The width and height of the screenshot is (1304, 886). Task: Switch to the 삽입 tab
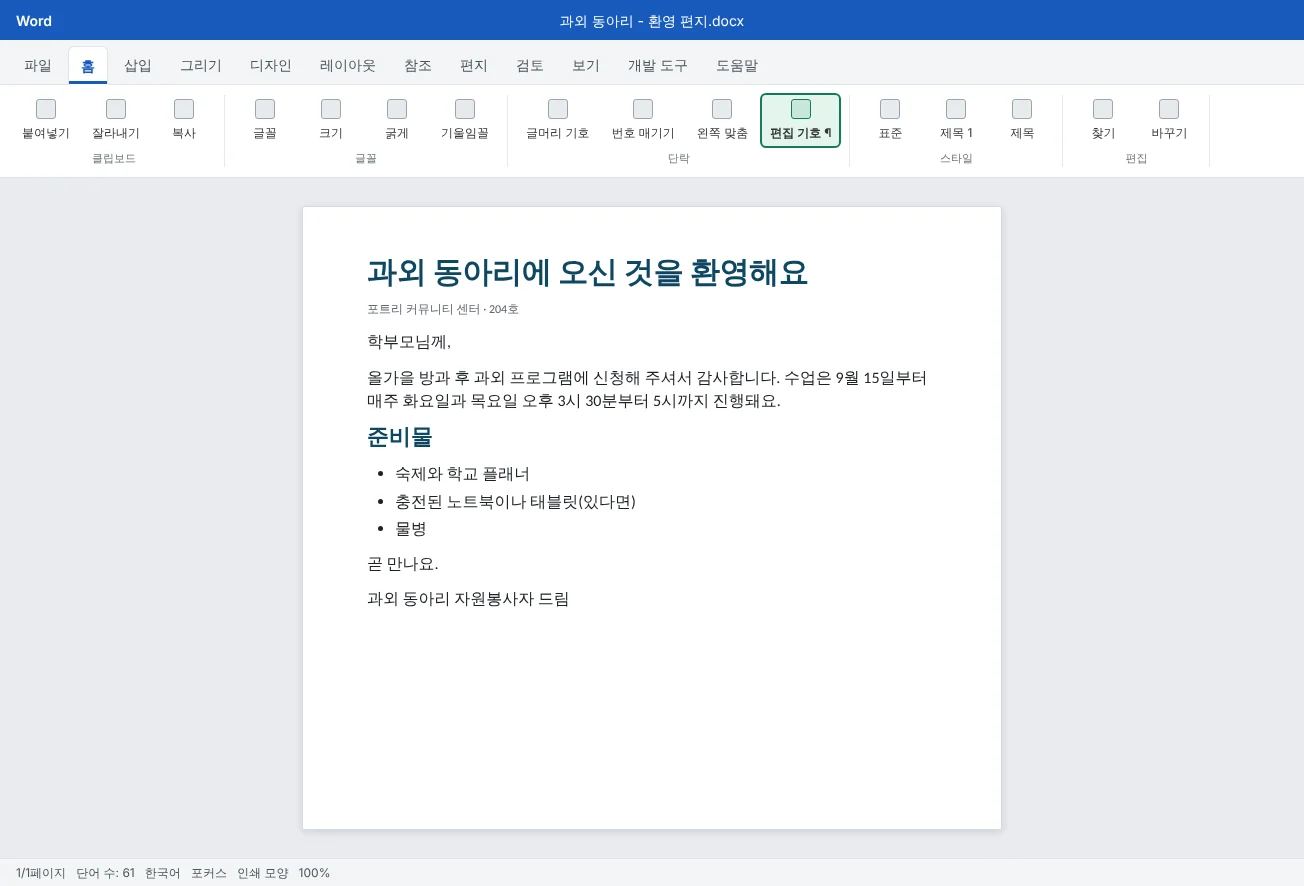[x=138, y=65]
